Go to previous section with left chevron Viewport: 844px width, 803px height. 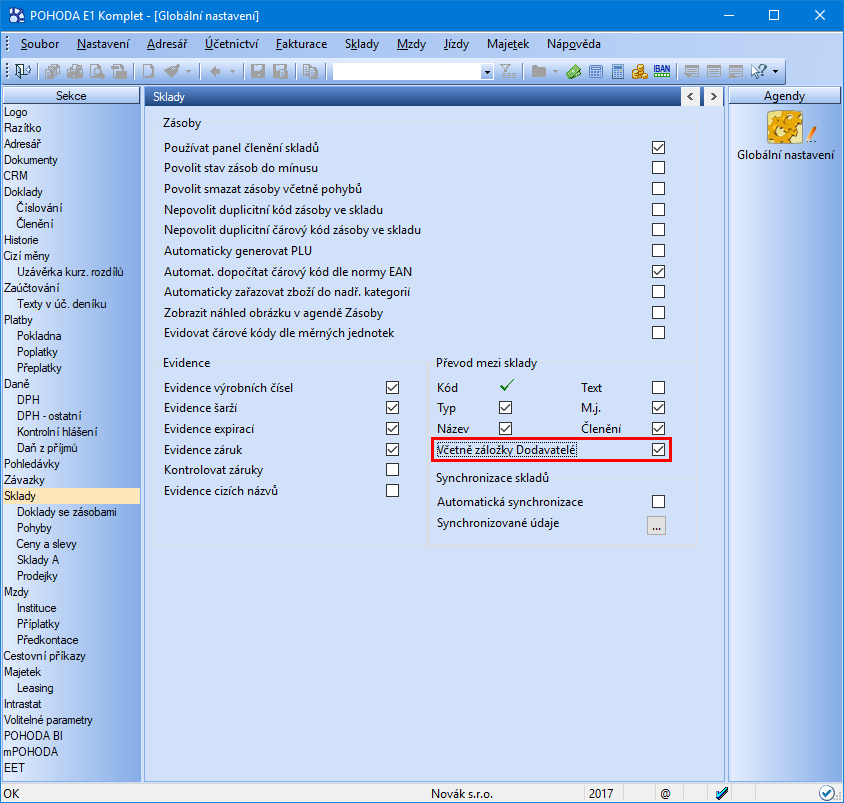[x=690, y=97]
